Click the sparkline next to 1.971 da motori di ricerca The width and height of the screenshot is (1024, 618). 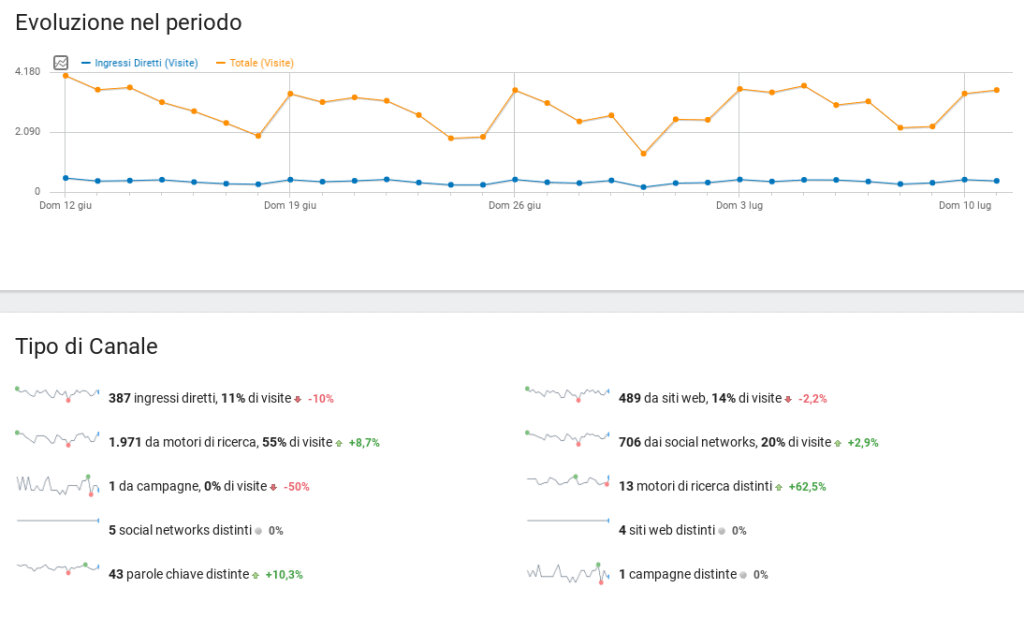pos(57,438)
